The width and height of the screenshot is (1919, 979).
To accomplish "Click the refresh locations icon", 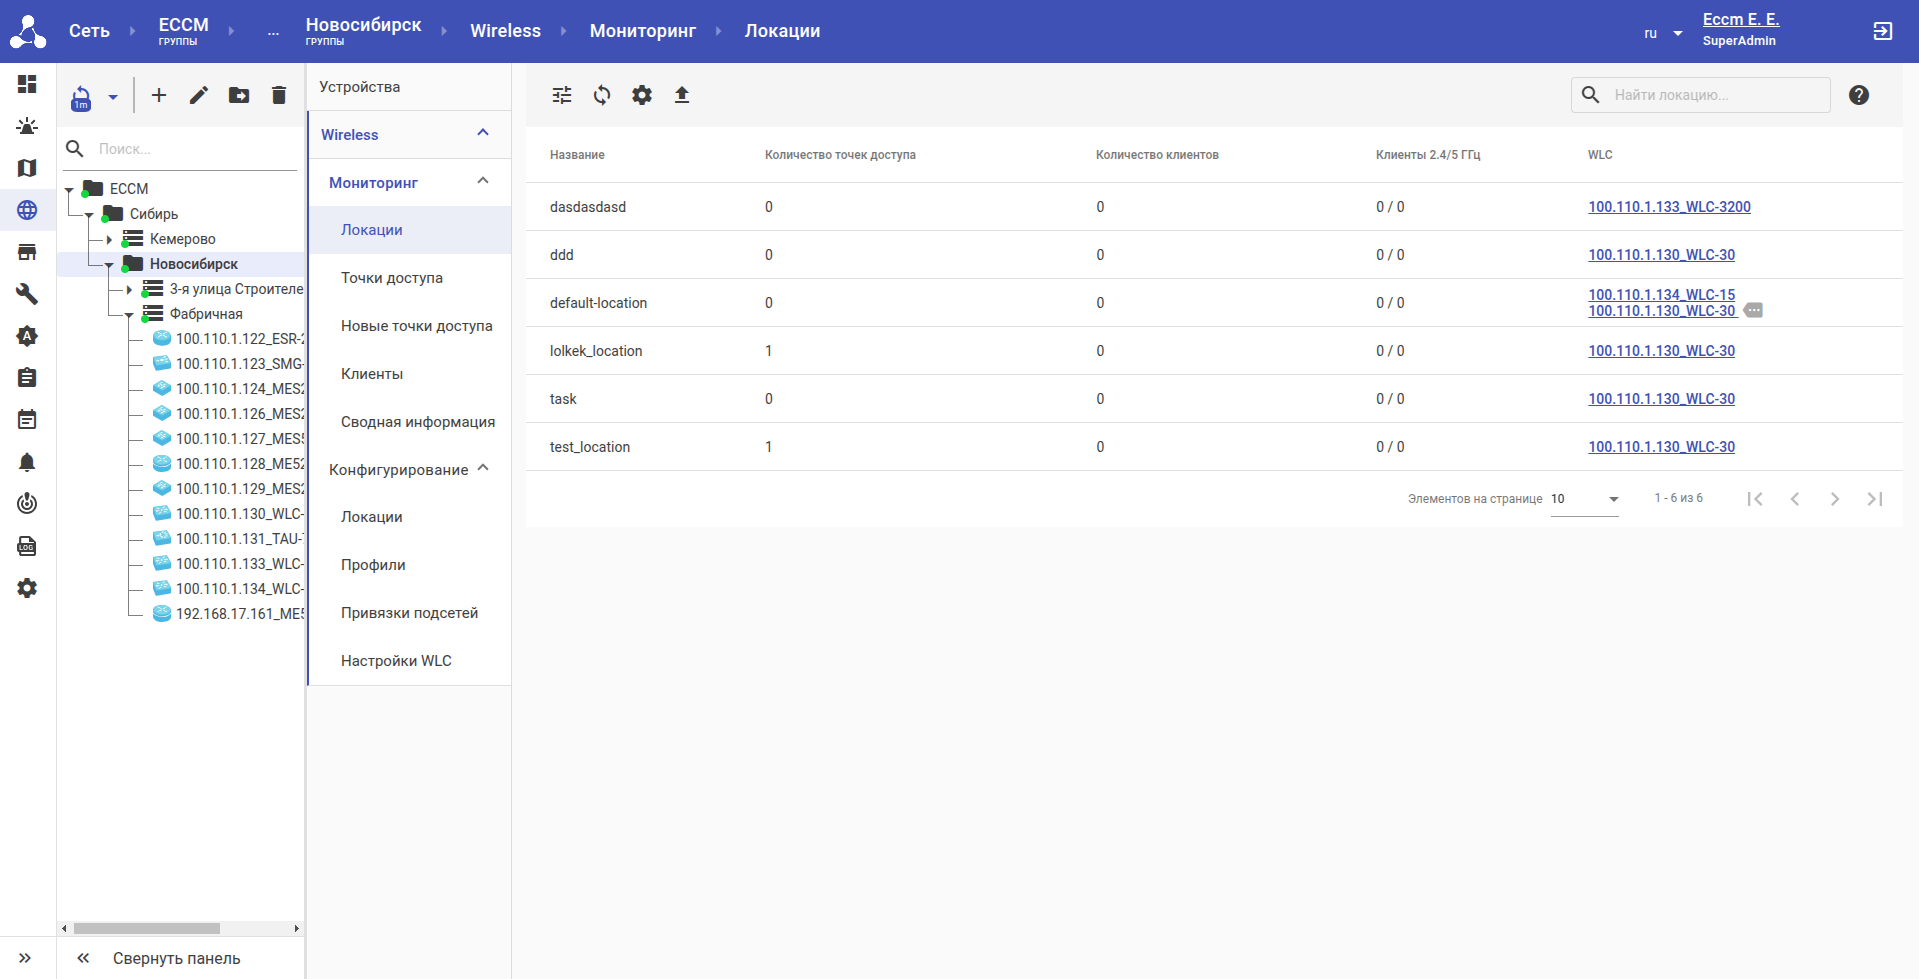I will (x=602, y=95).
